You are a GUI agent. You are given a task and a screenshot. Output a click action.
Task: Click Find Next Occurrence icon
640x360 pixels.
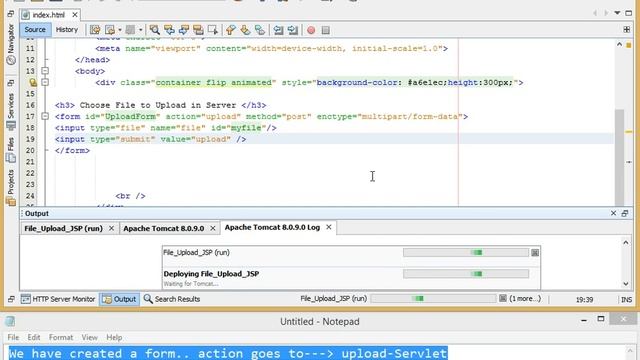click(x=184, y=30)
